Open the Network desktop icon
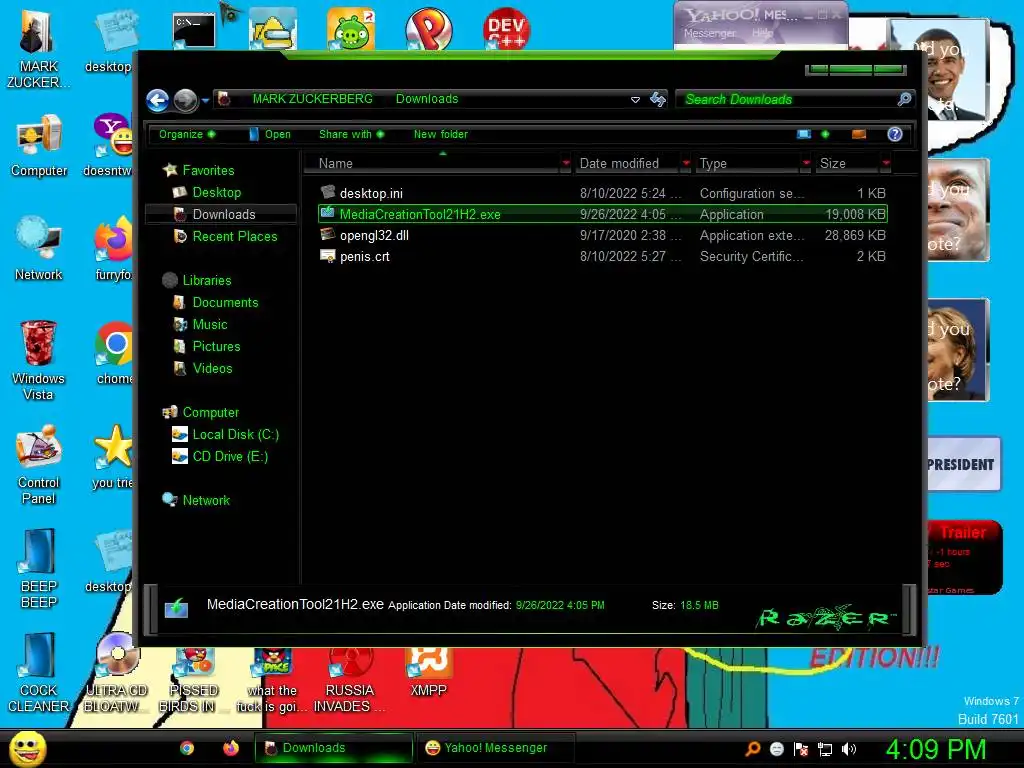Screen dimensions: 1024x768 39,249
